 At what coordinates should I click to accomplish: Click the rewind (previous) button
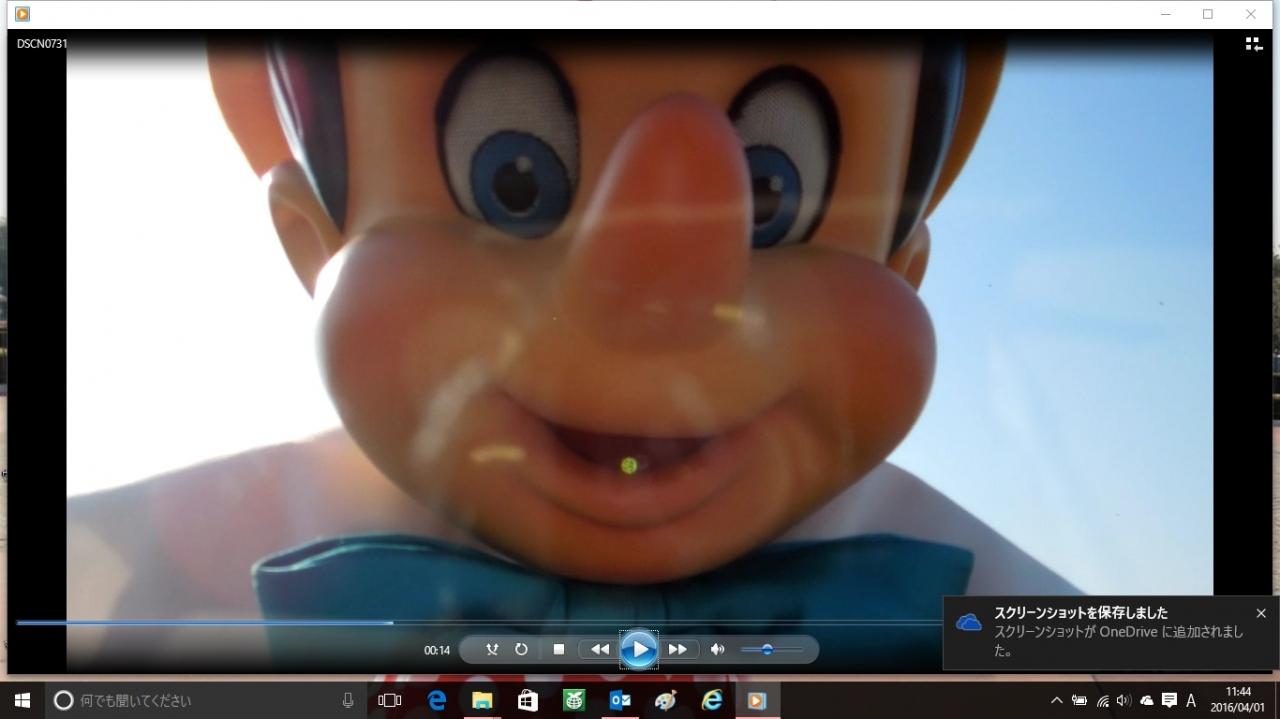[x=599, y=650]
